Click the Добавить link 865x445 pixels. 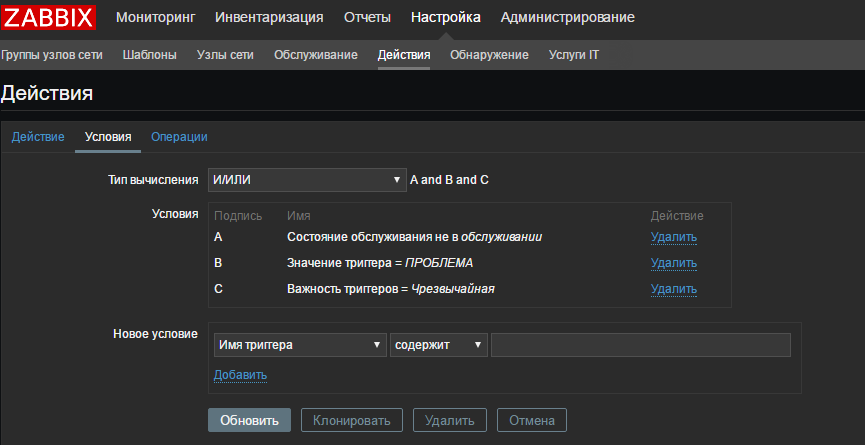tap(240, 375)
